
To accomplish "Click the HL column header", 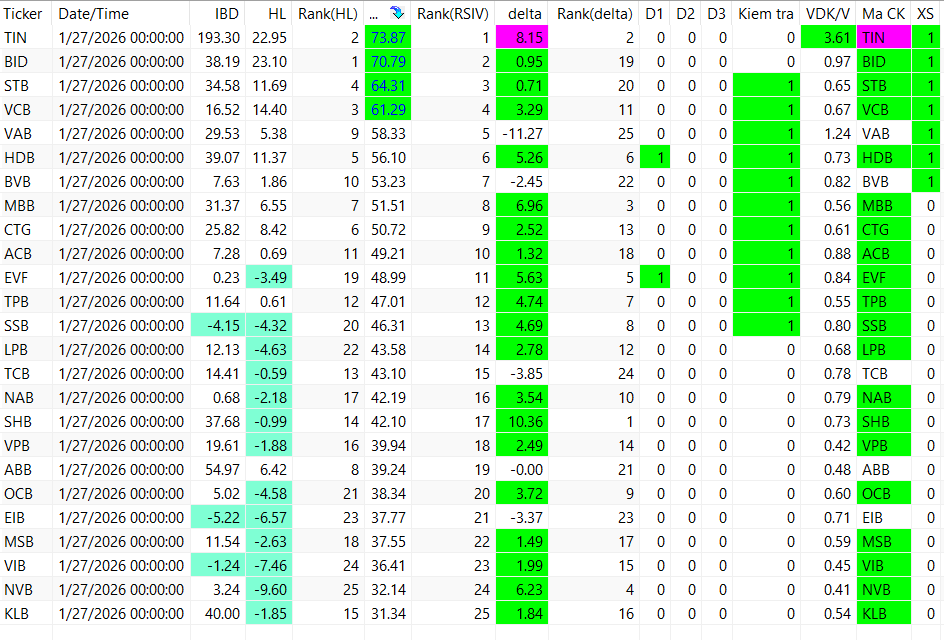I will coord(277,13).
